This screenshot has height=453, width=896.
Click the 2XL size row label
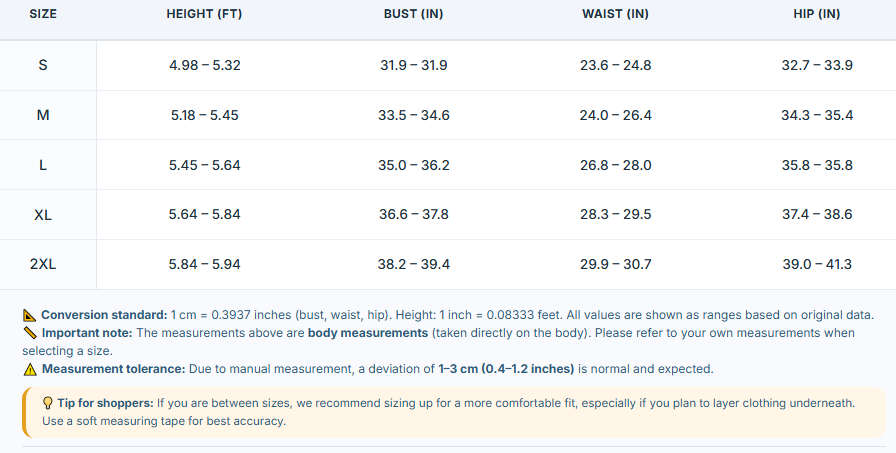click(43, 264)
